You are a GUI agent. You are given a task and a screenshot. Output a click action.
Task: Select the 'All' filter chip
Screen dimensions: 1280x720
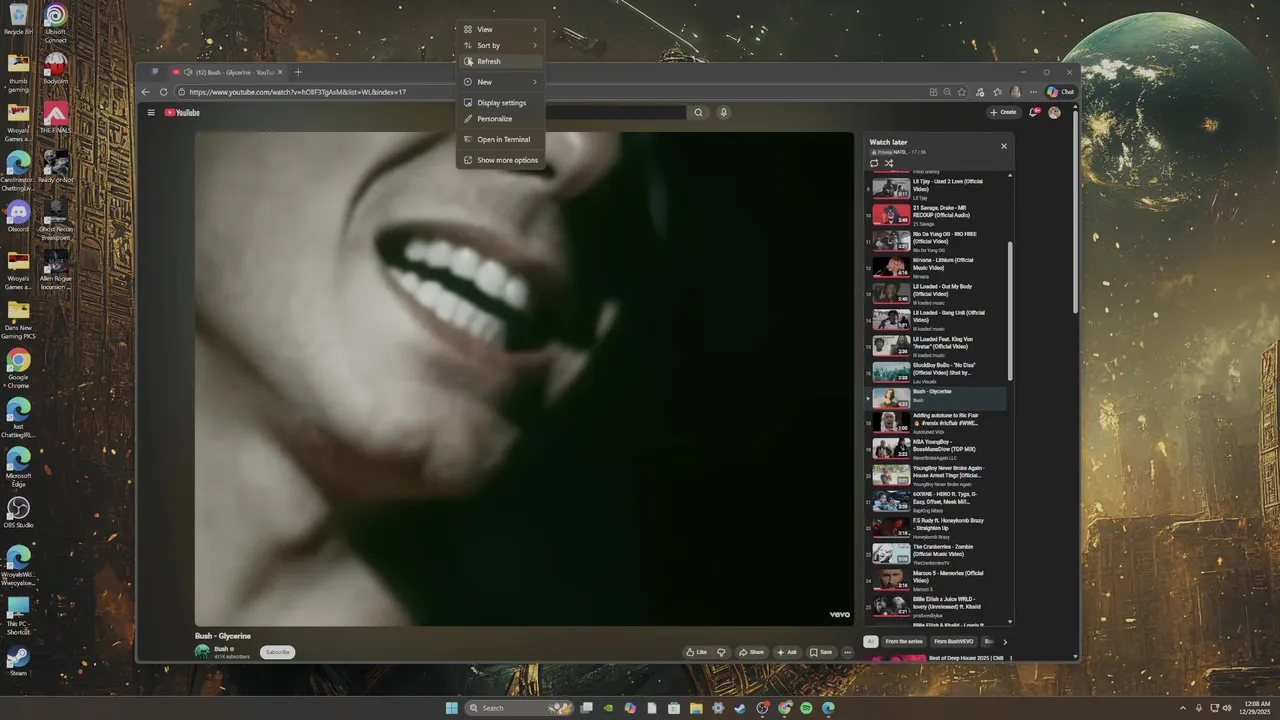click(871, 641)
